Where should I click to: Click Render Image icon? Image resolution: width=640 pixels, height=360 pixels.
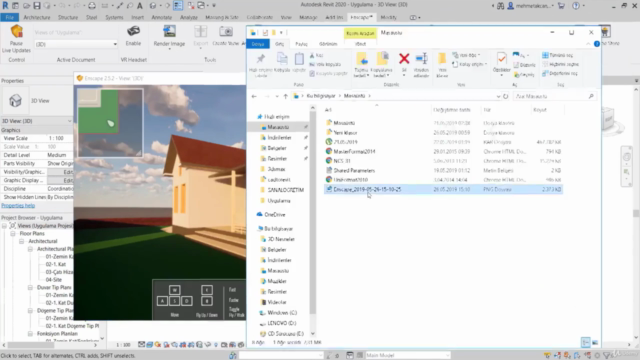pos(169,32)
